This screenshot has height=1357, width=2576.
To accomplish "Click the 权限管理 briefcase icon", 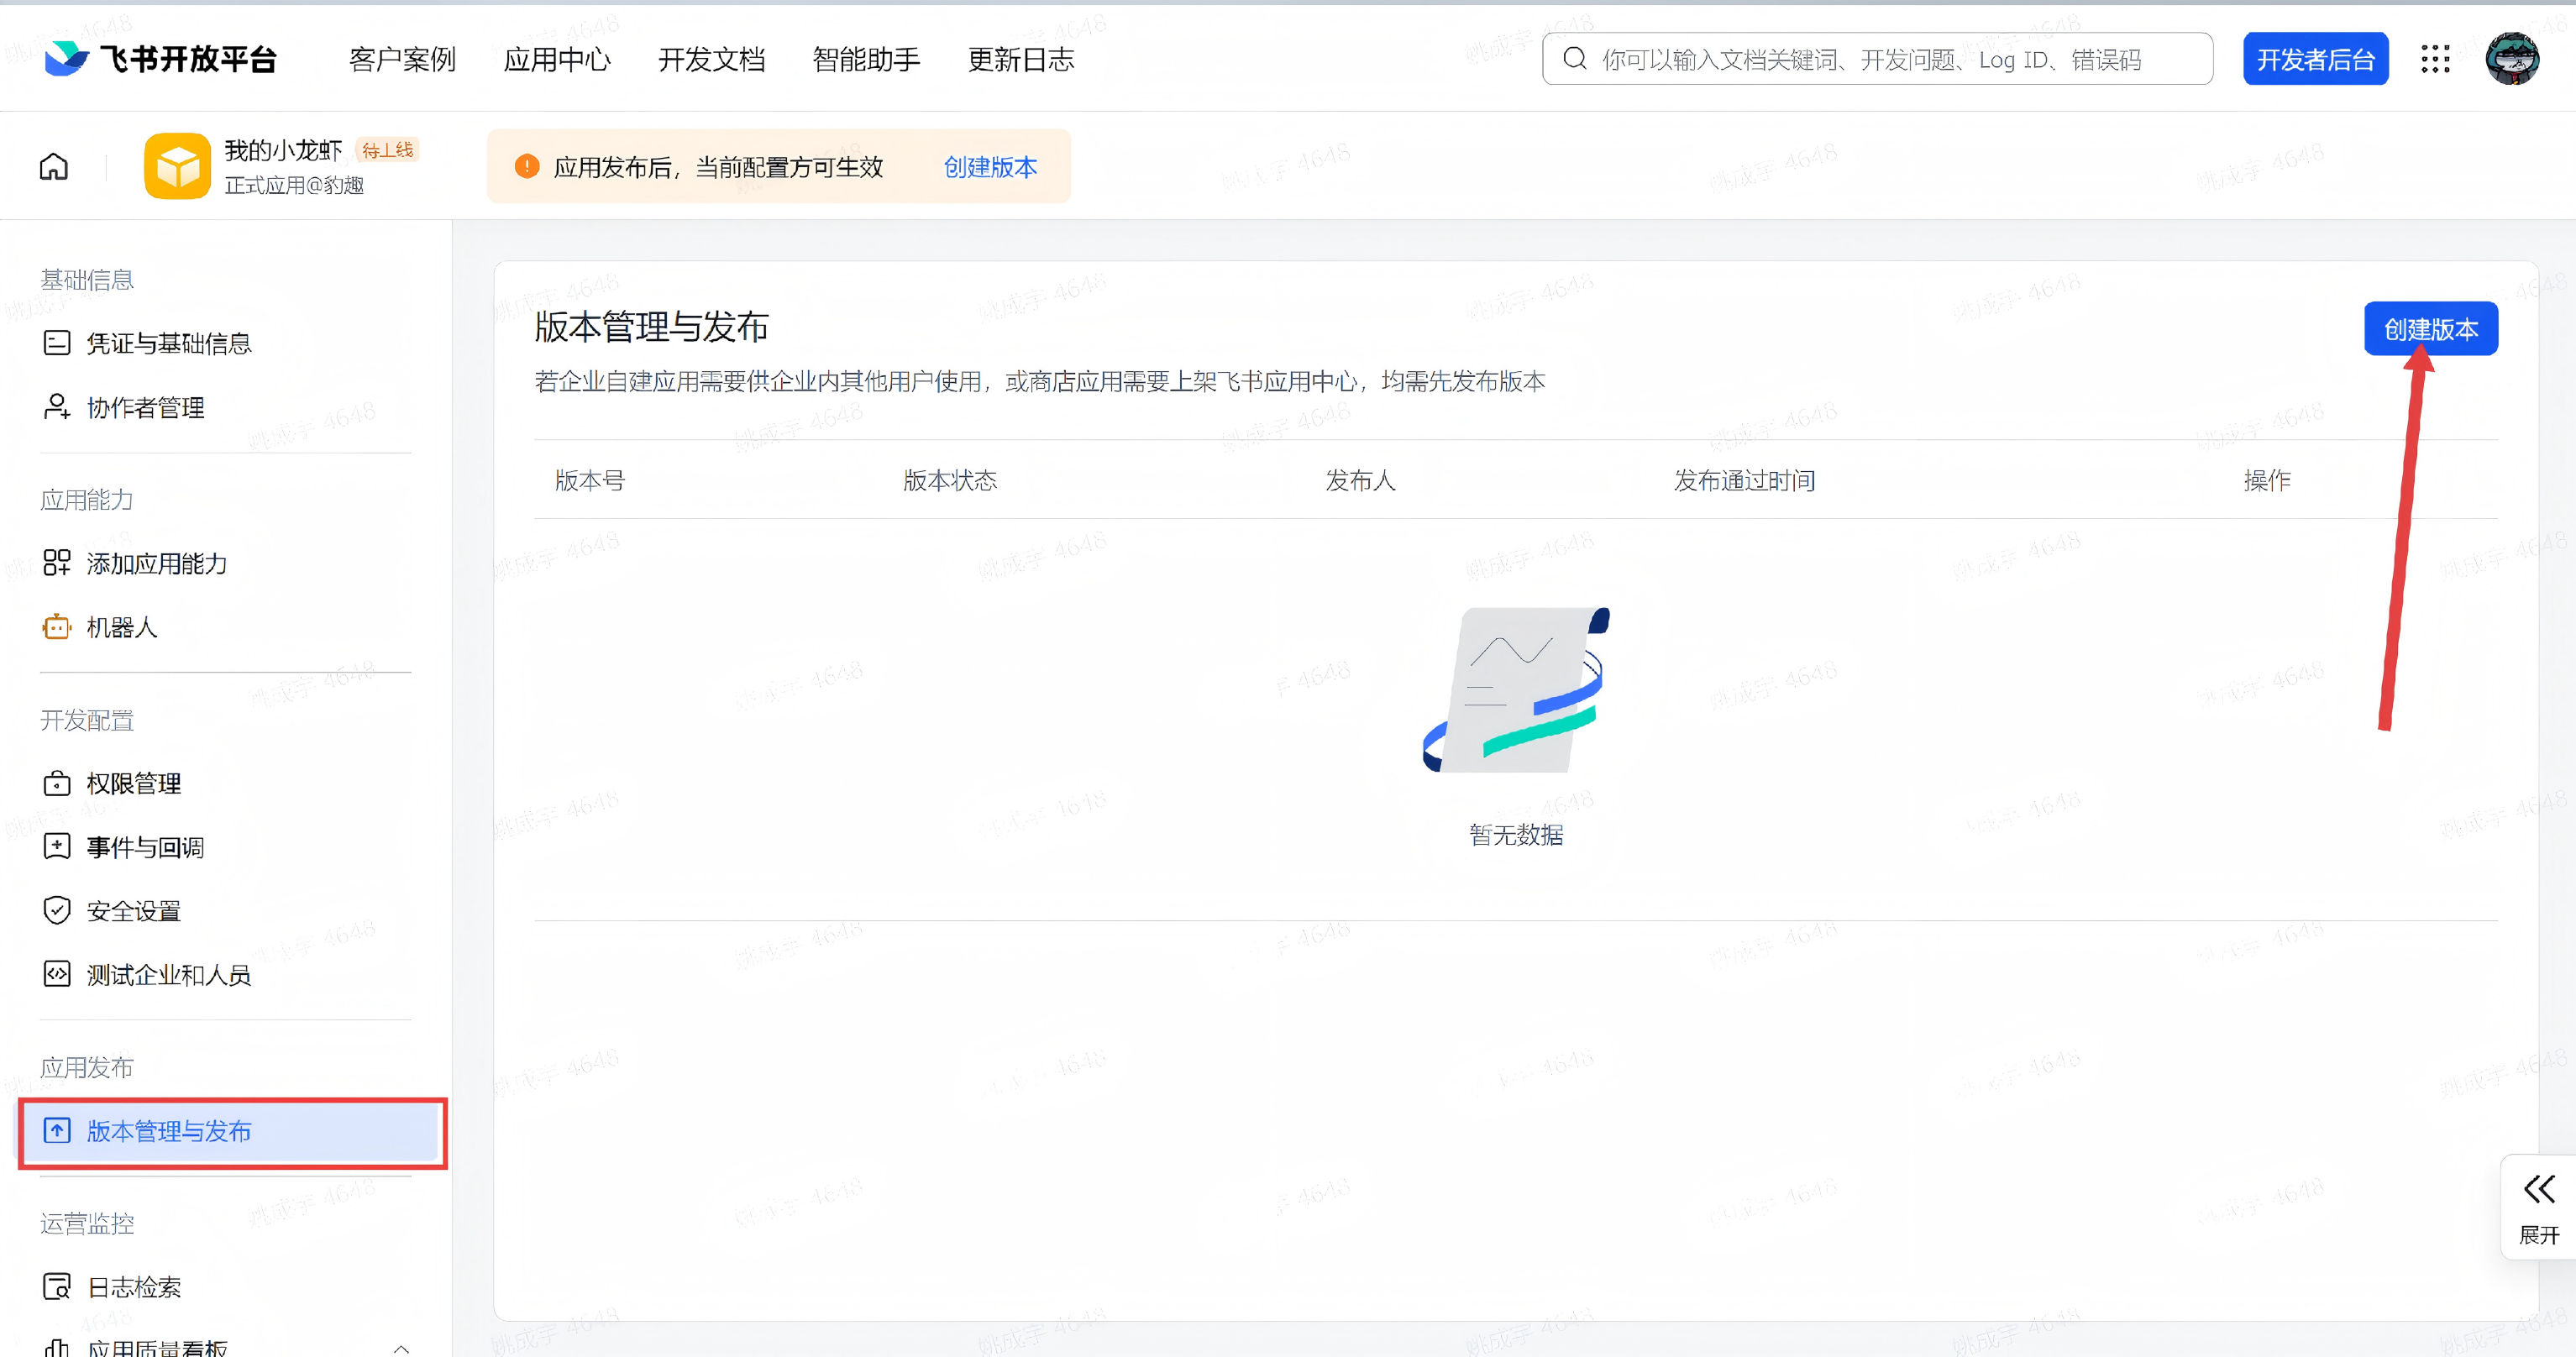I will (57, 783).
